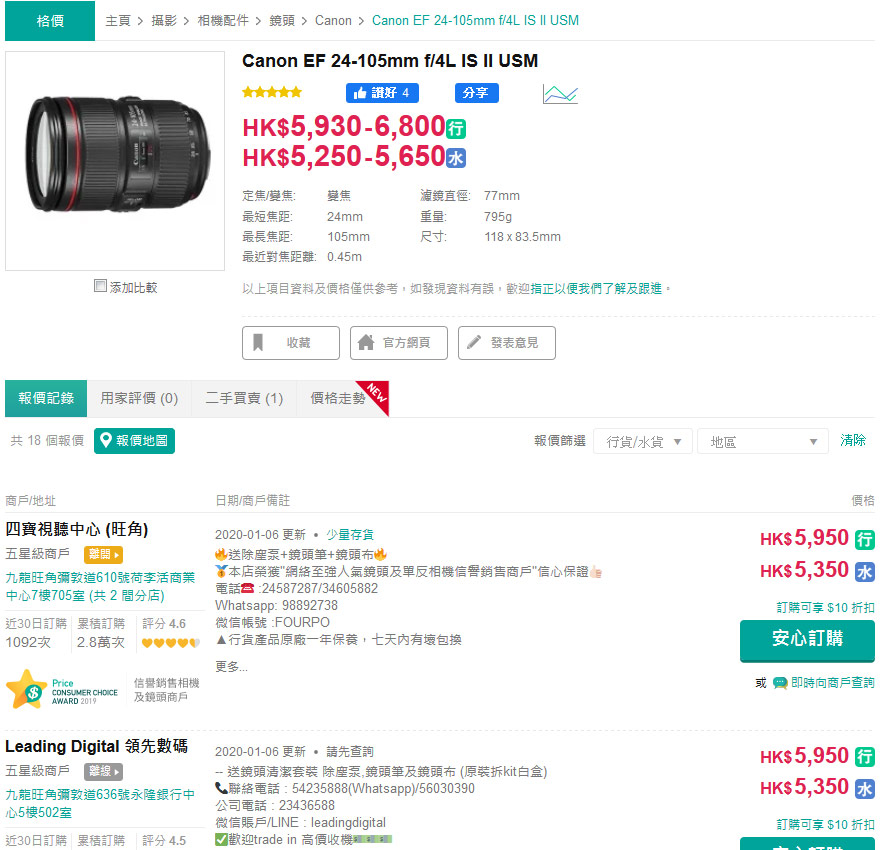Open 四寶視聽中心 (旺角) merchant page
Viewport: 890px width, 850px height.
tap(77, 529)
